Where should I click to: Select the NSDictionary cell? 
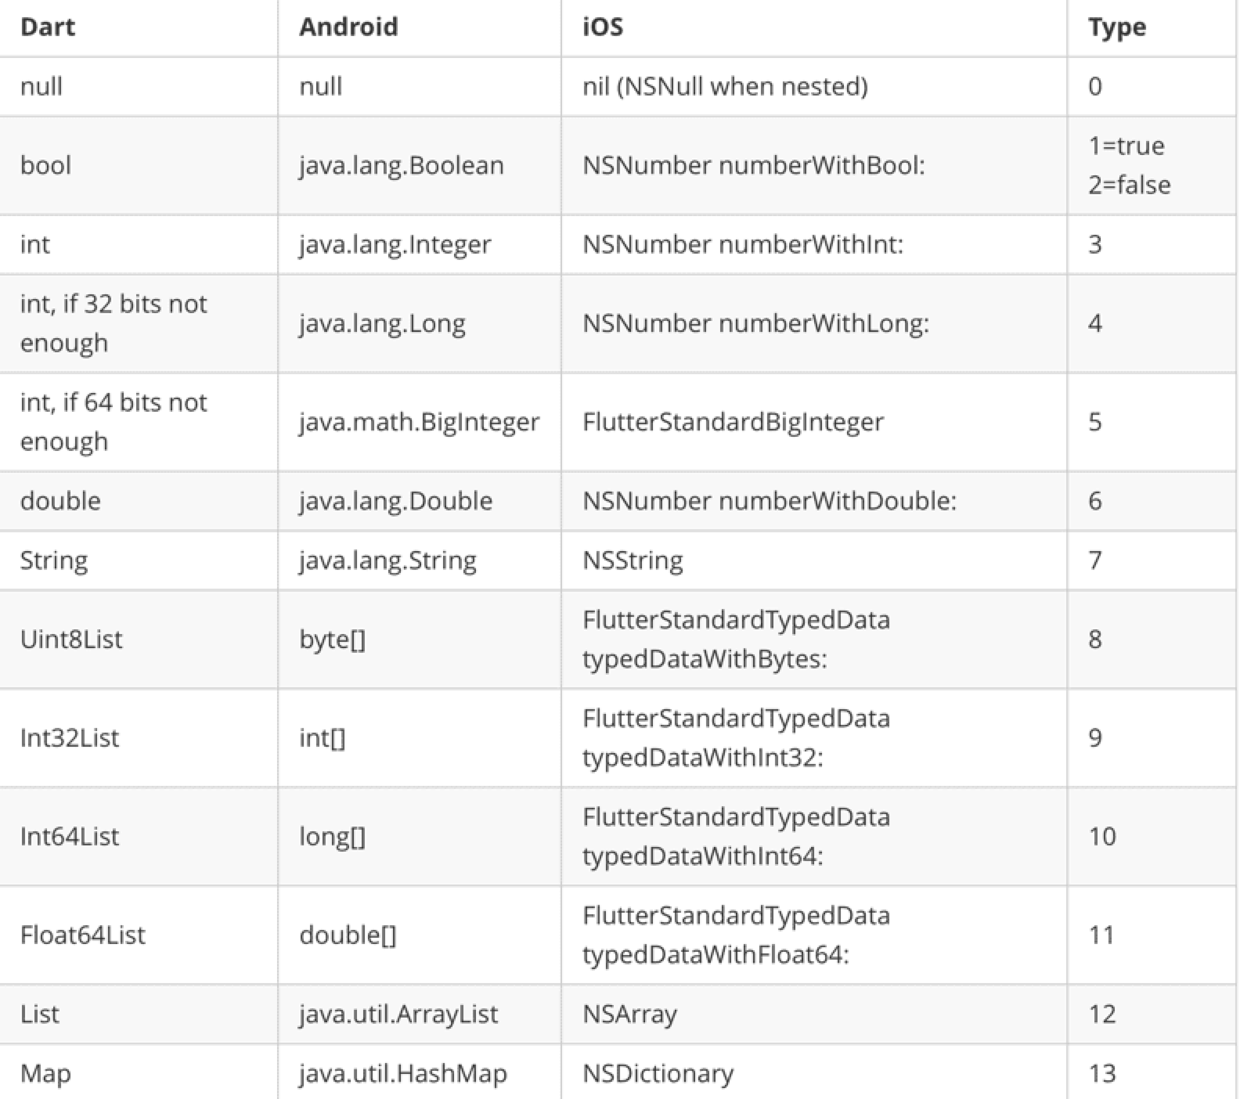tap(658, 1073)
